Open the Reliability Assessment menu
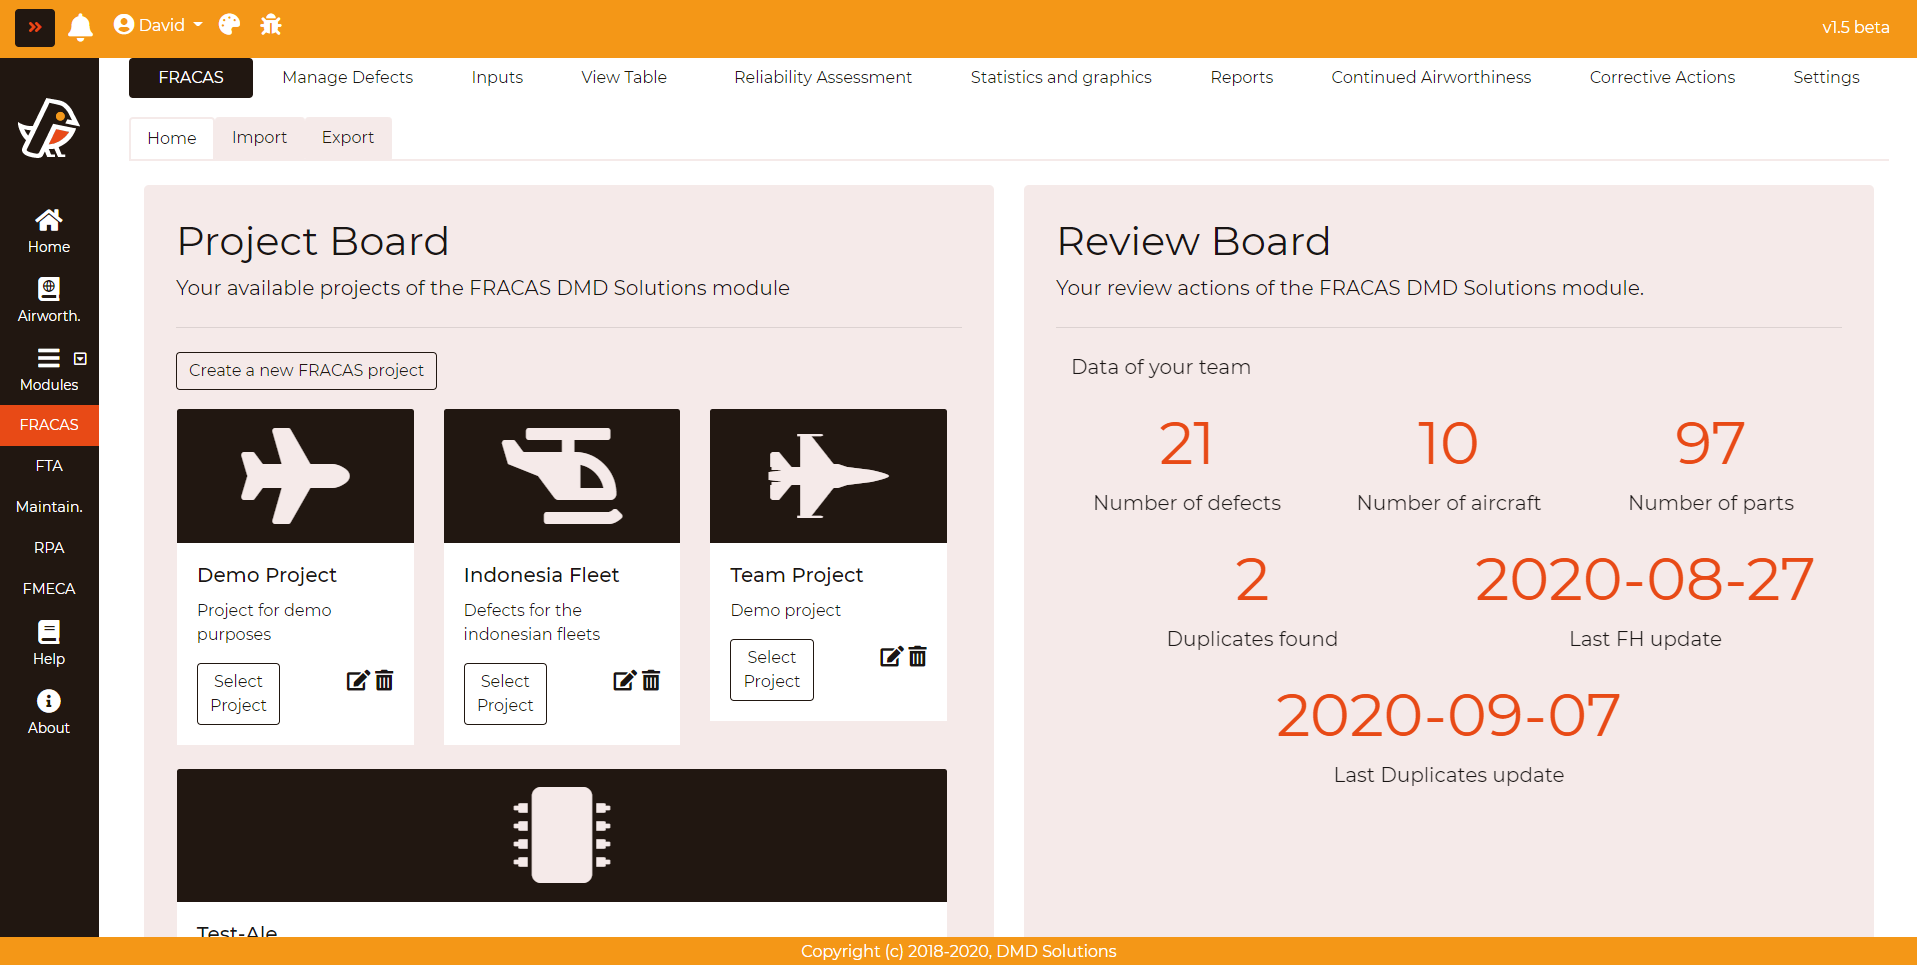 point(822,77)
